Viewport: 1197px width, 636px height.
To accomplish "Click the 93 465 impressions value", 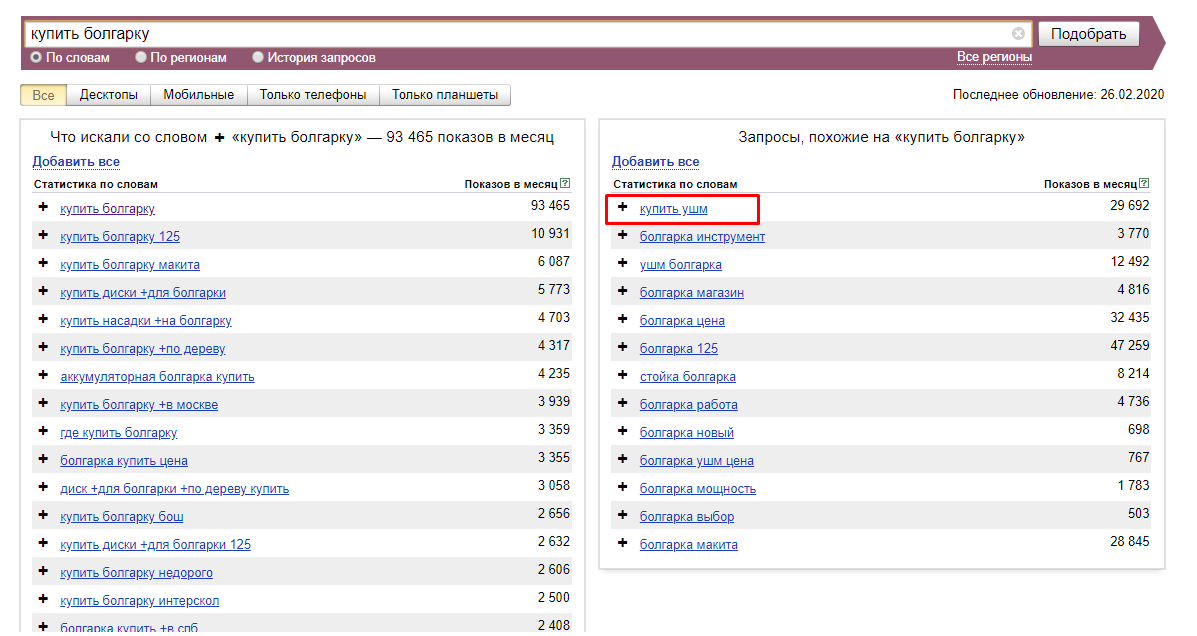I will [x=550, y=205].
